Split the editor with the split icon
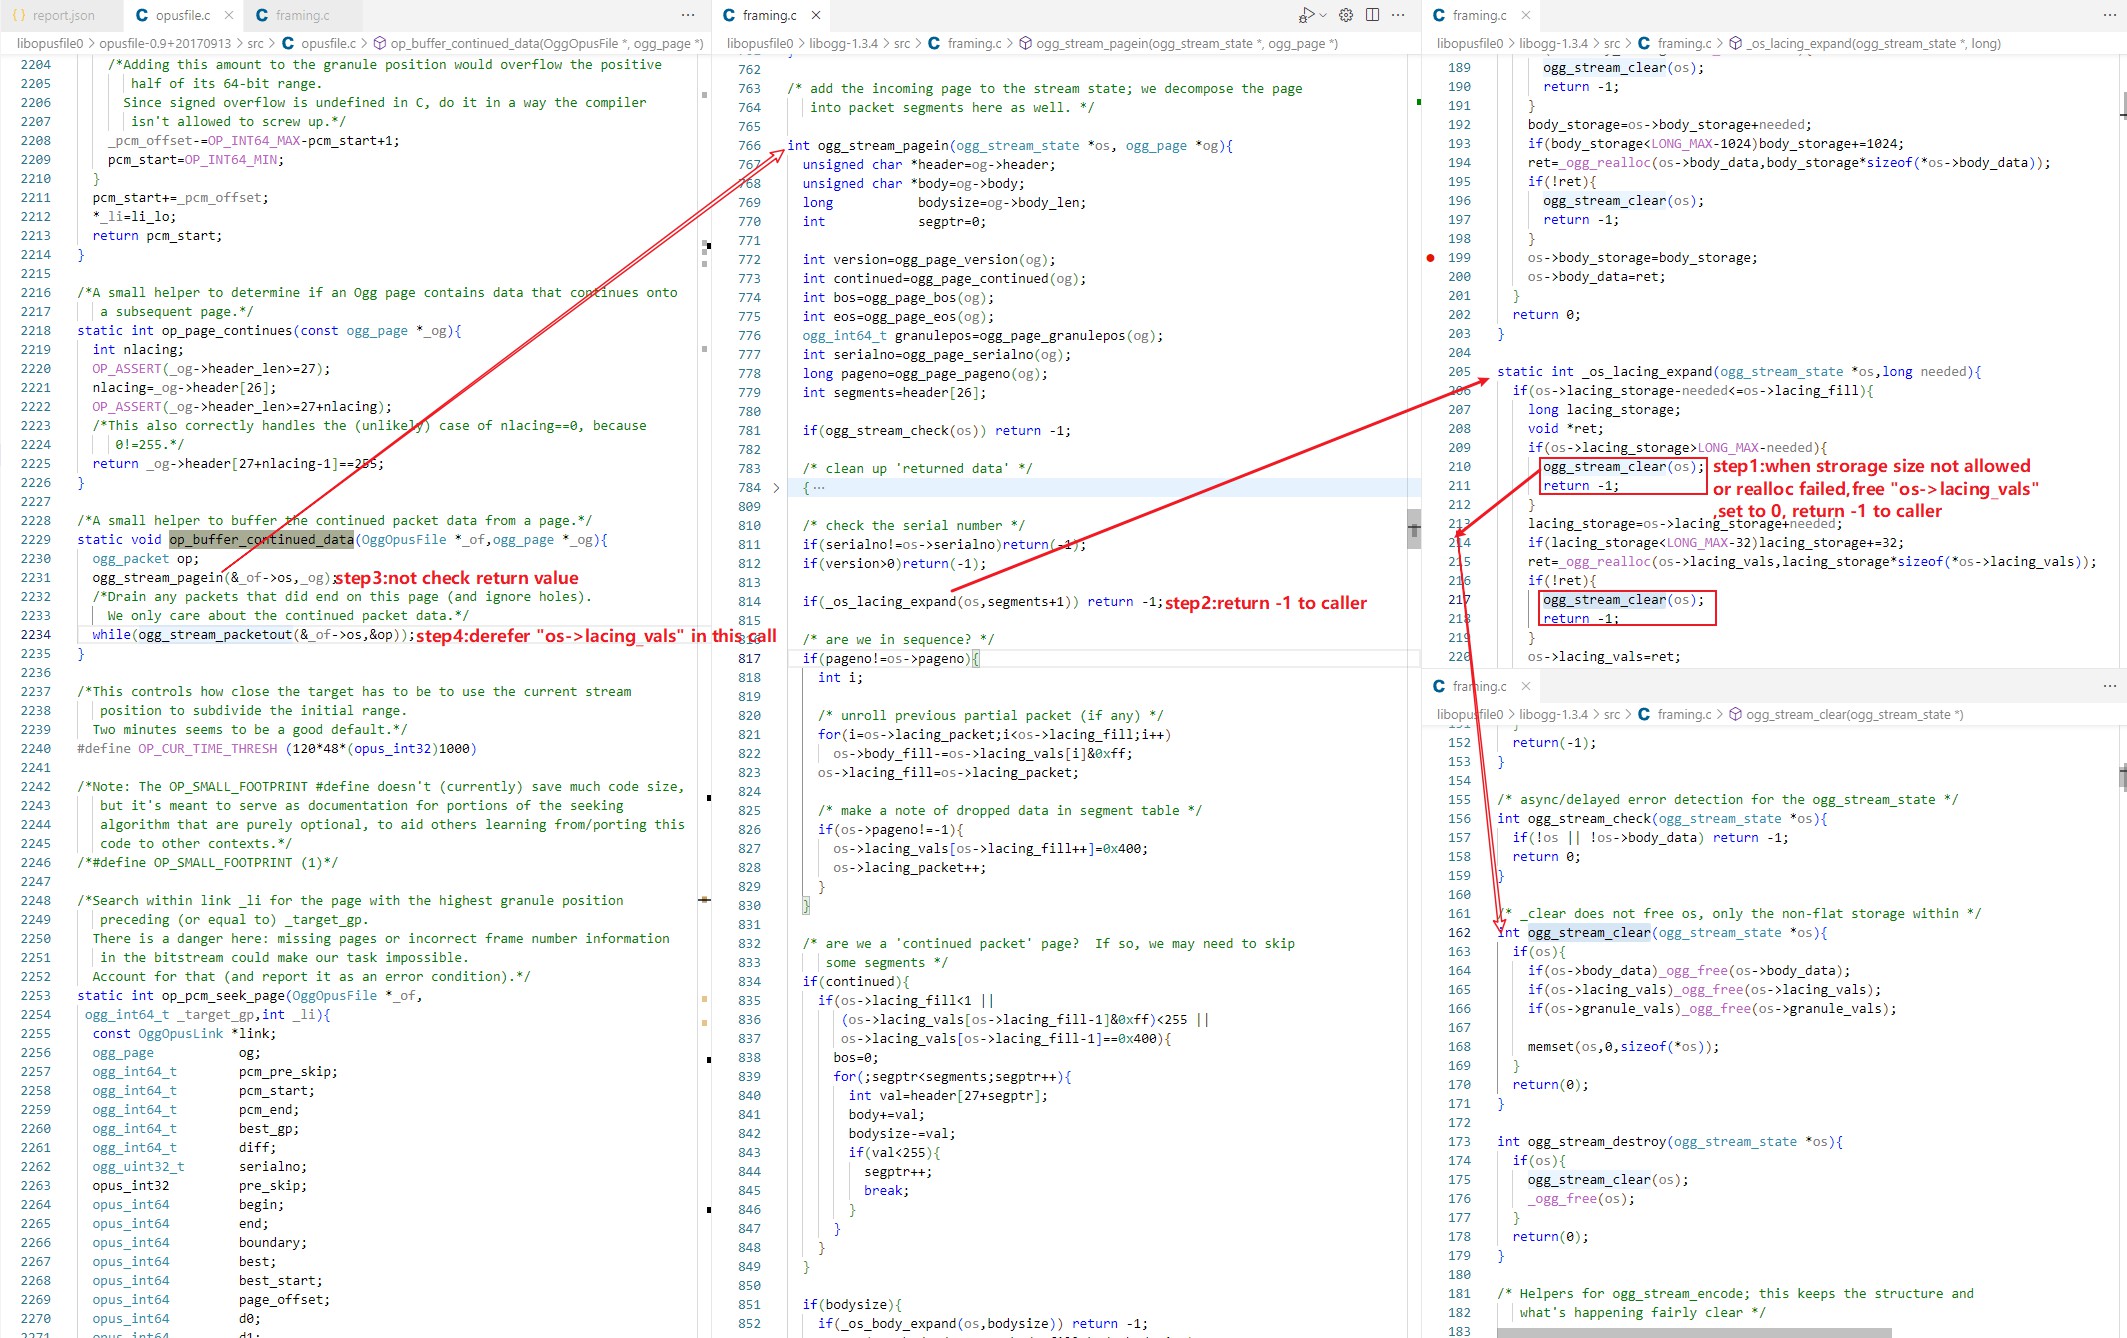Image resolution: width=2127 pixels, height=1338 pixels. pyautogui.click(x=1372, y=15)
